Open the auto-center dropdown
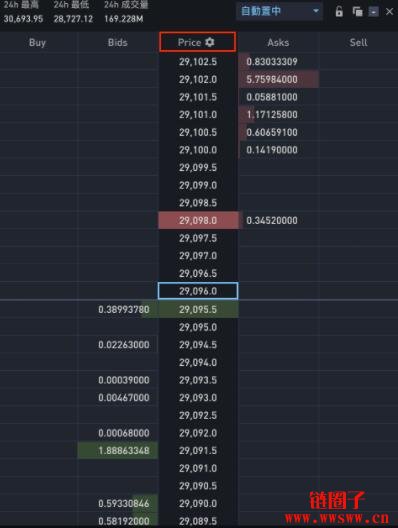Screen dimensions: 398x528 tap(279, 11)
